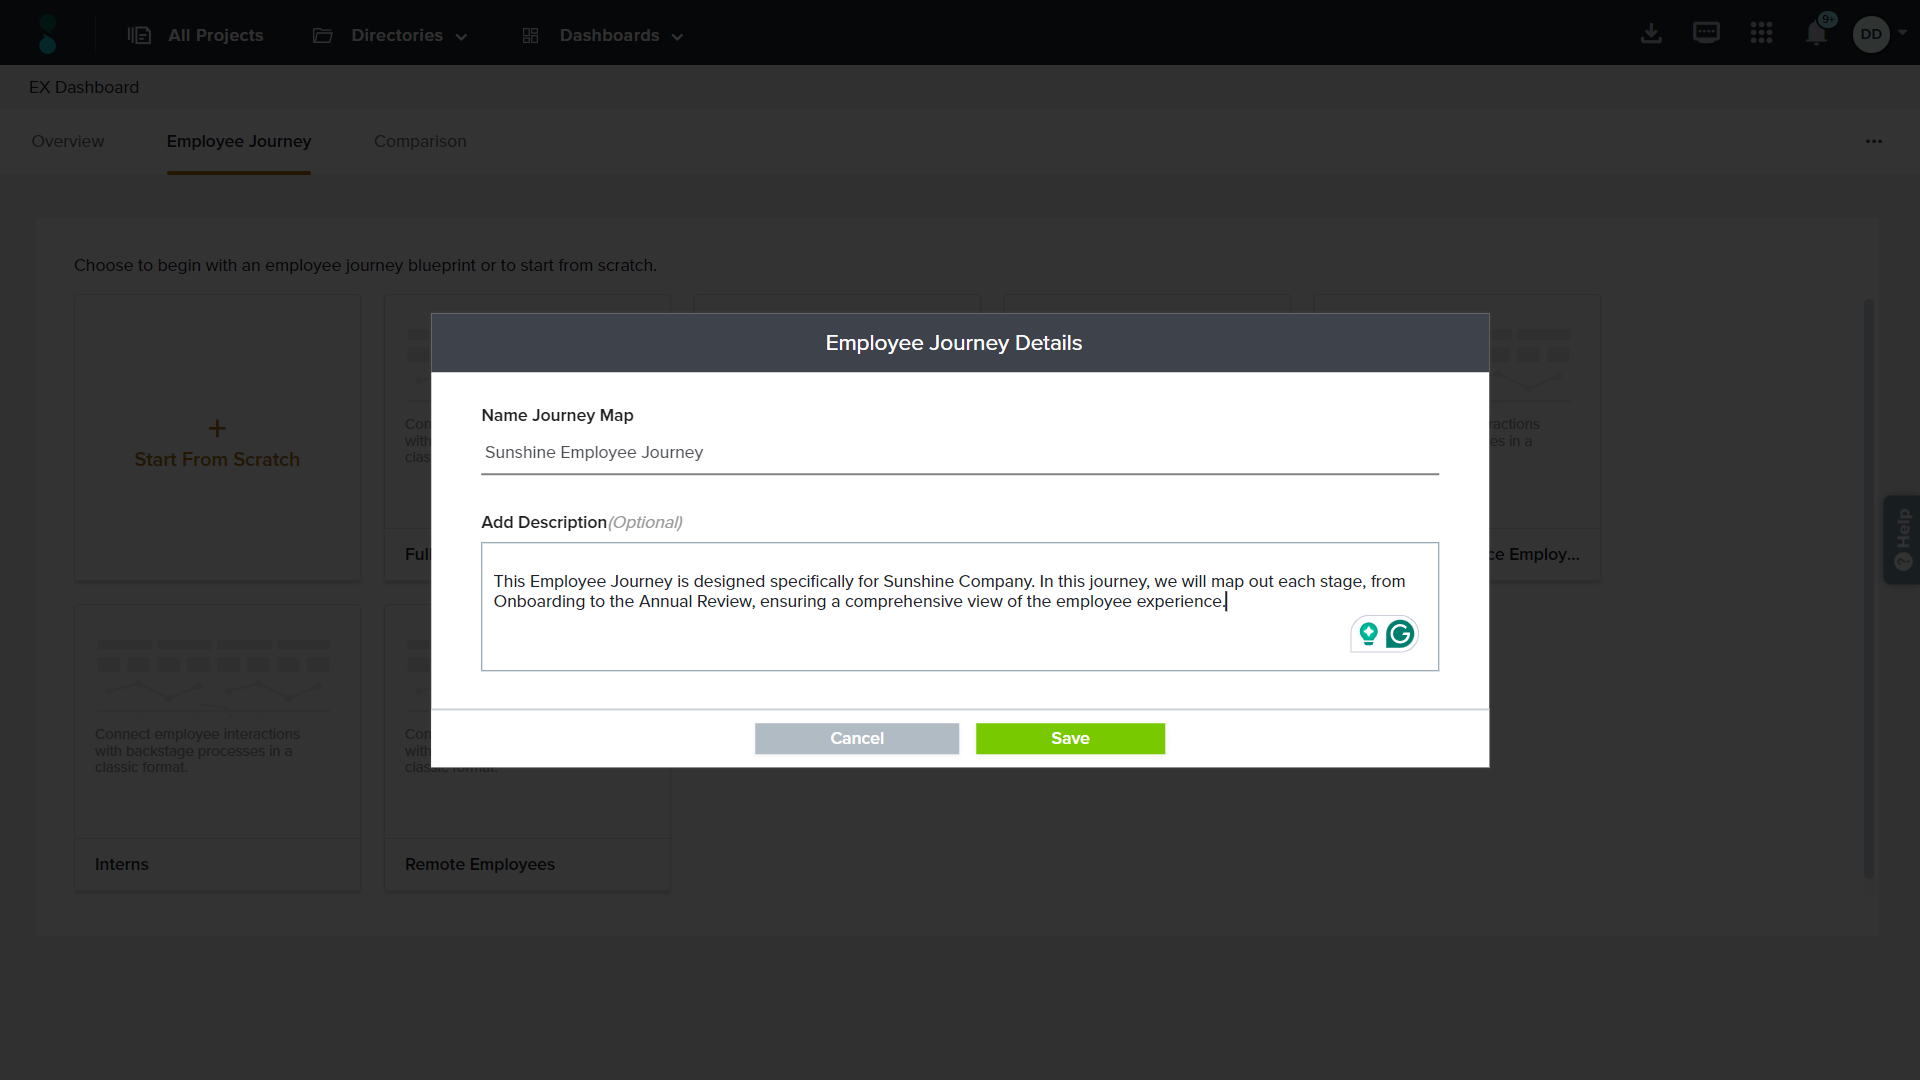Click the download icon in top bar

[1651, 34]
